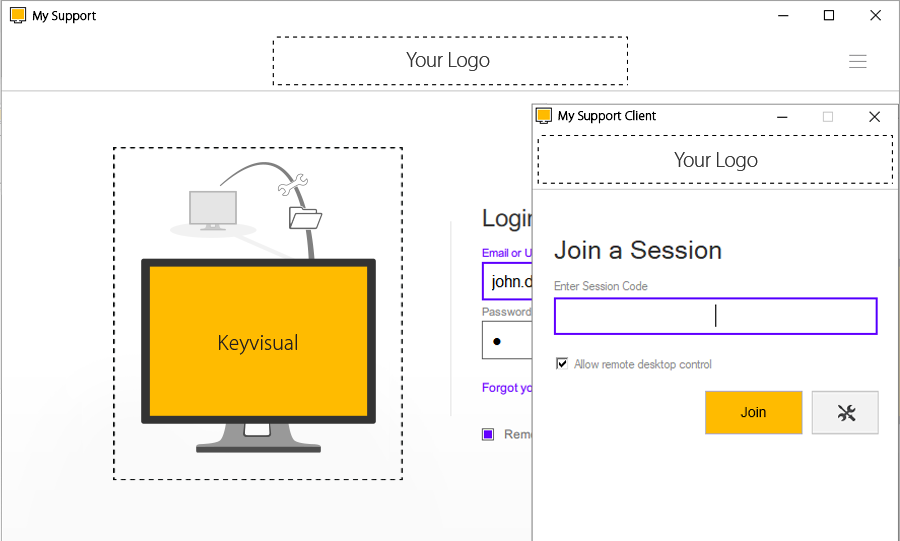
Task: Maximize the My Support main window
Action: coord(828,15)
